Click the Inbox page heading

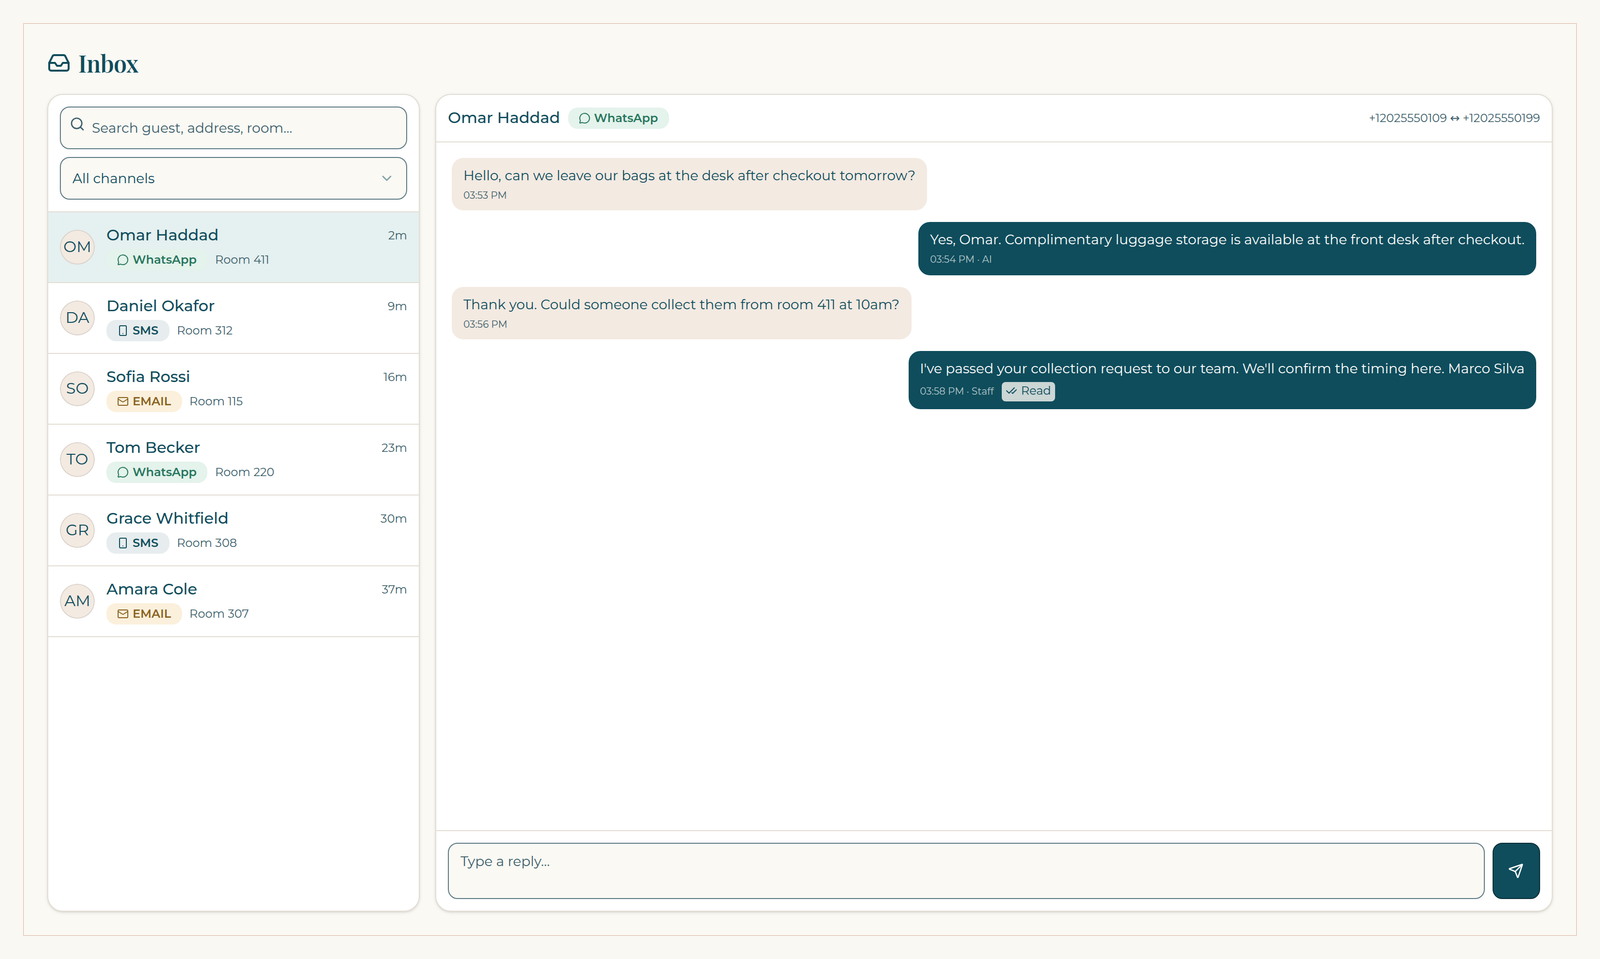click(108, 64)
